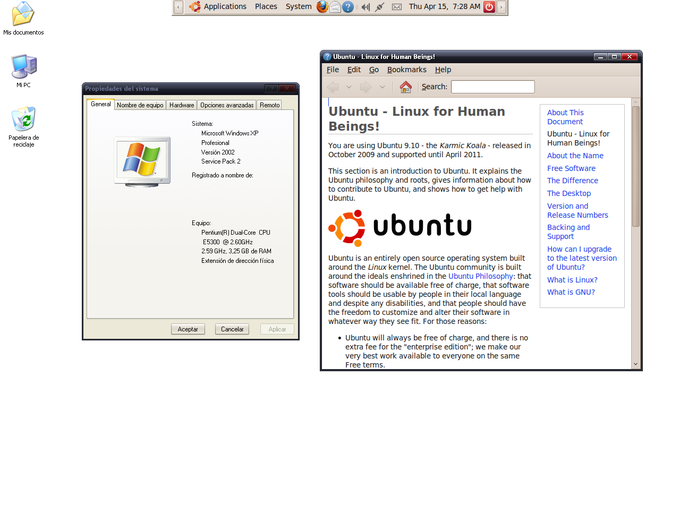Open Version and Release Numbers link

tap(578, 210)
